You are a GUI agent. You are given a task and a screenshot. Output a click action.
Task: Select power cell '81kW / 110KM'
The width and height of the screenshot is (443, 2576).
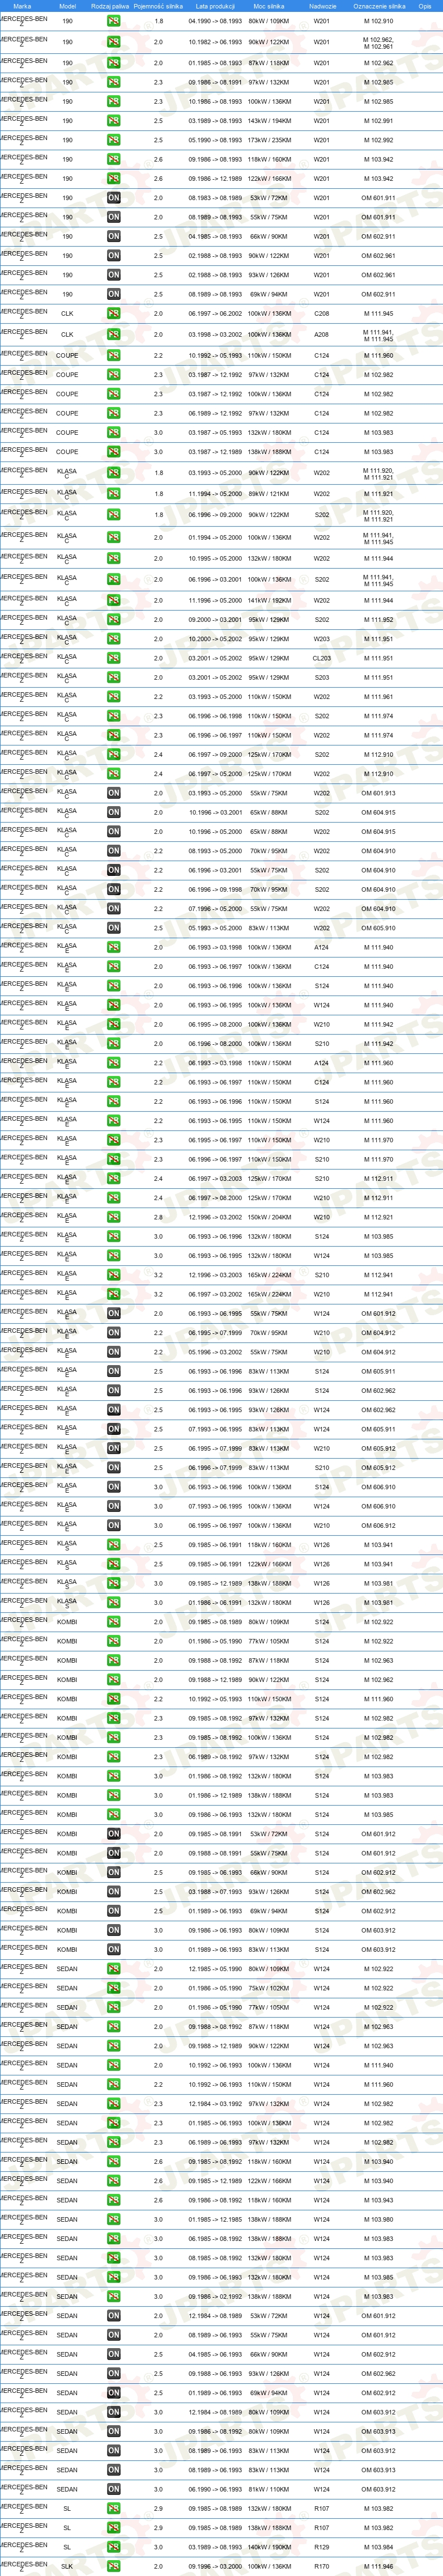269,2489
